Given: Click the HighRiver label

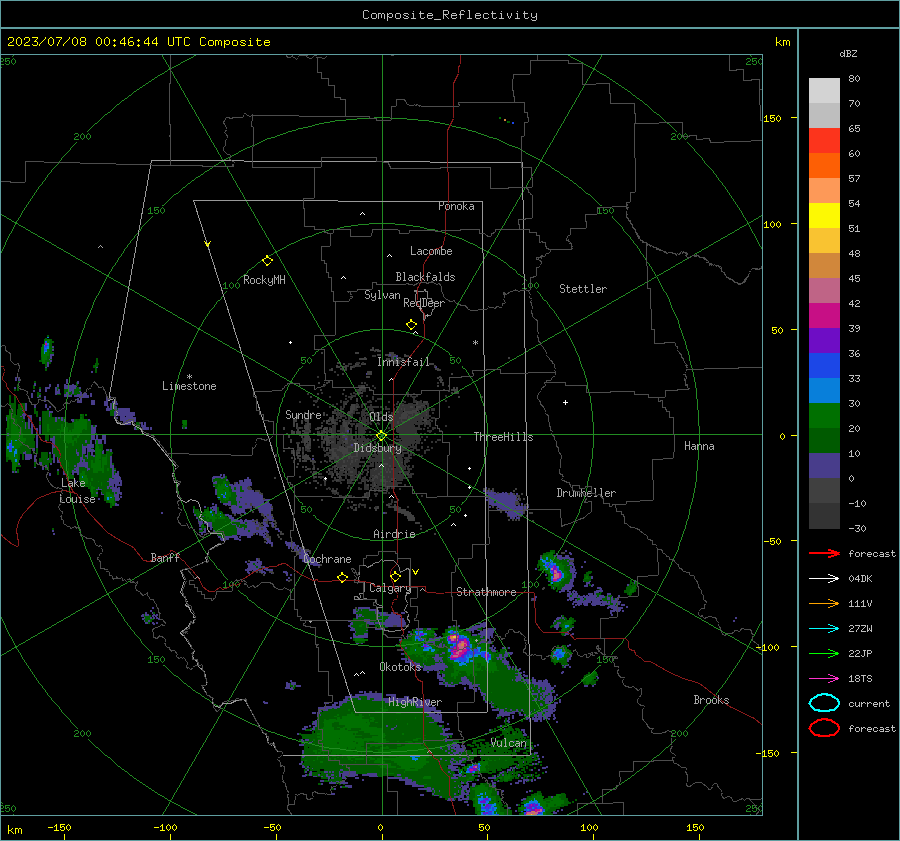Looking at the screenshot, I should point(415,702).
